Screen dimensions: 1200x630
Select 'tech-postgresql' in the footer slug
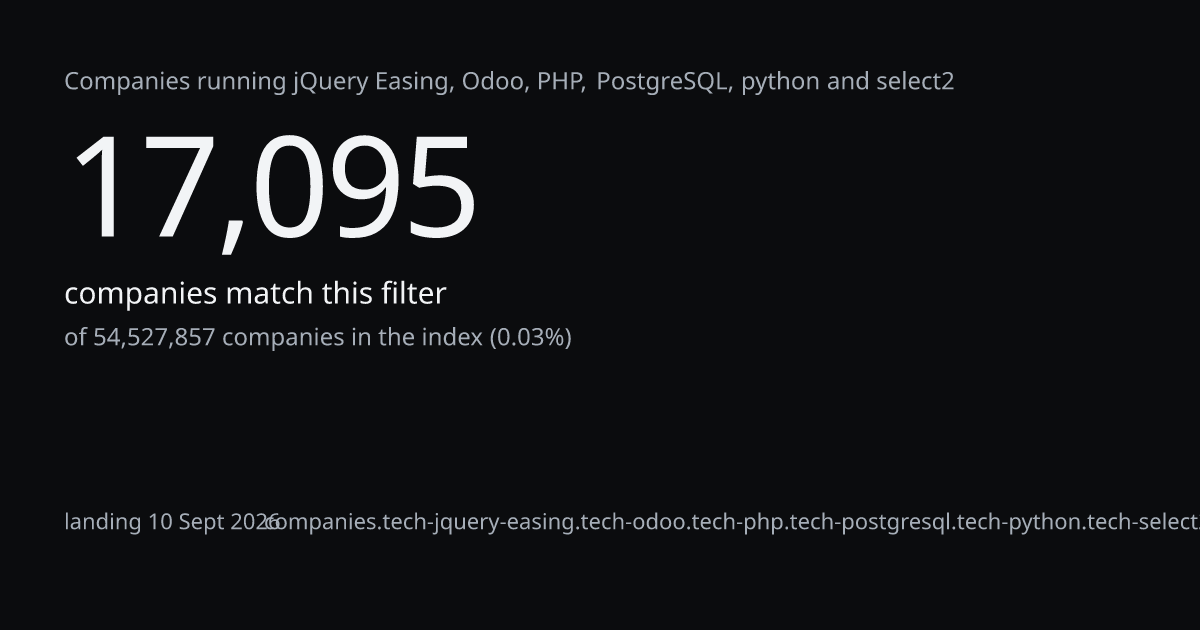(870, 522)
